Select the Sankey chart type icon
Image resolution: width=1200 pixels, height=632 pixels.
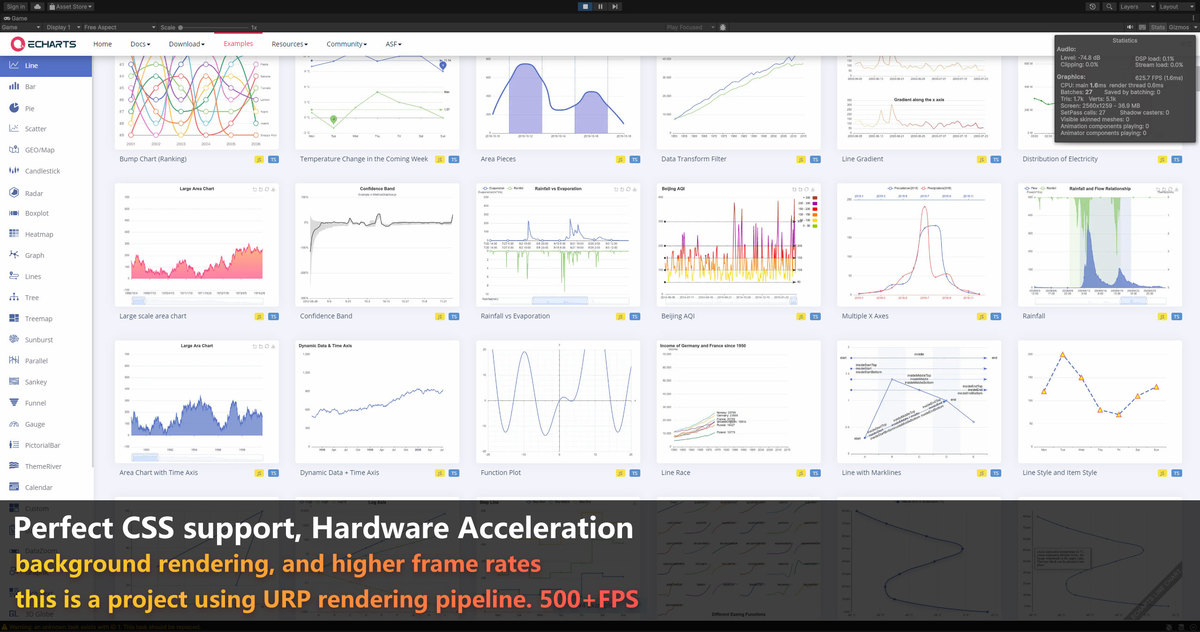click(x=13, y=382)
